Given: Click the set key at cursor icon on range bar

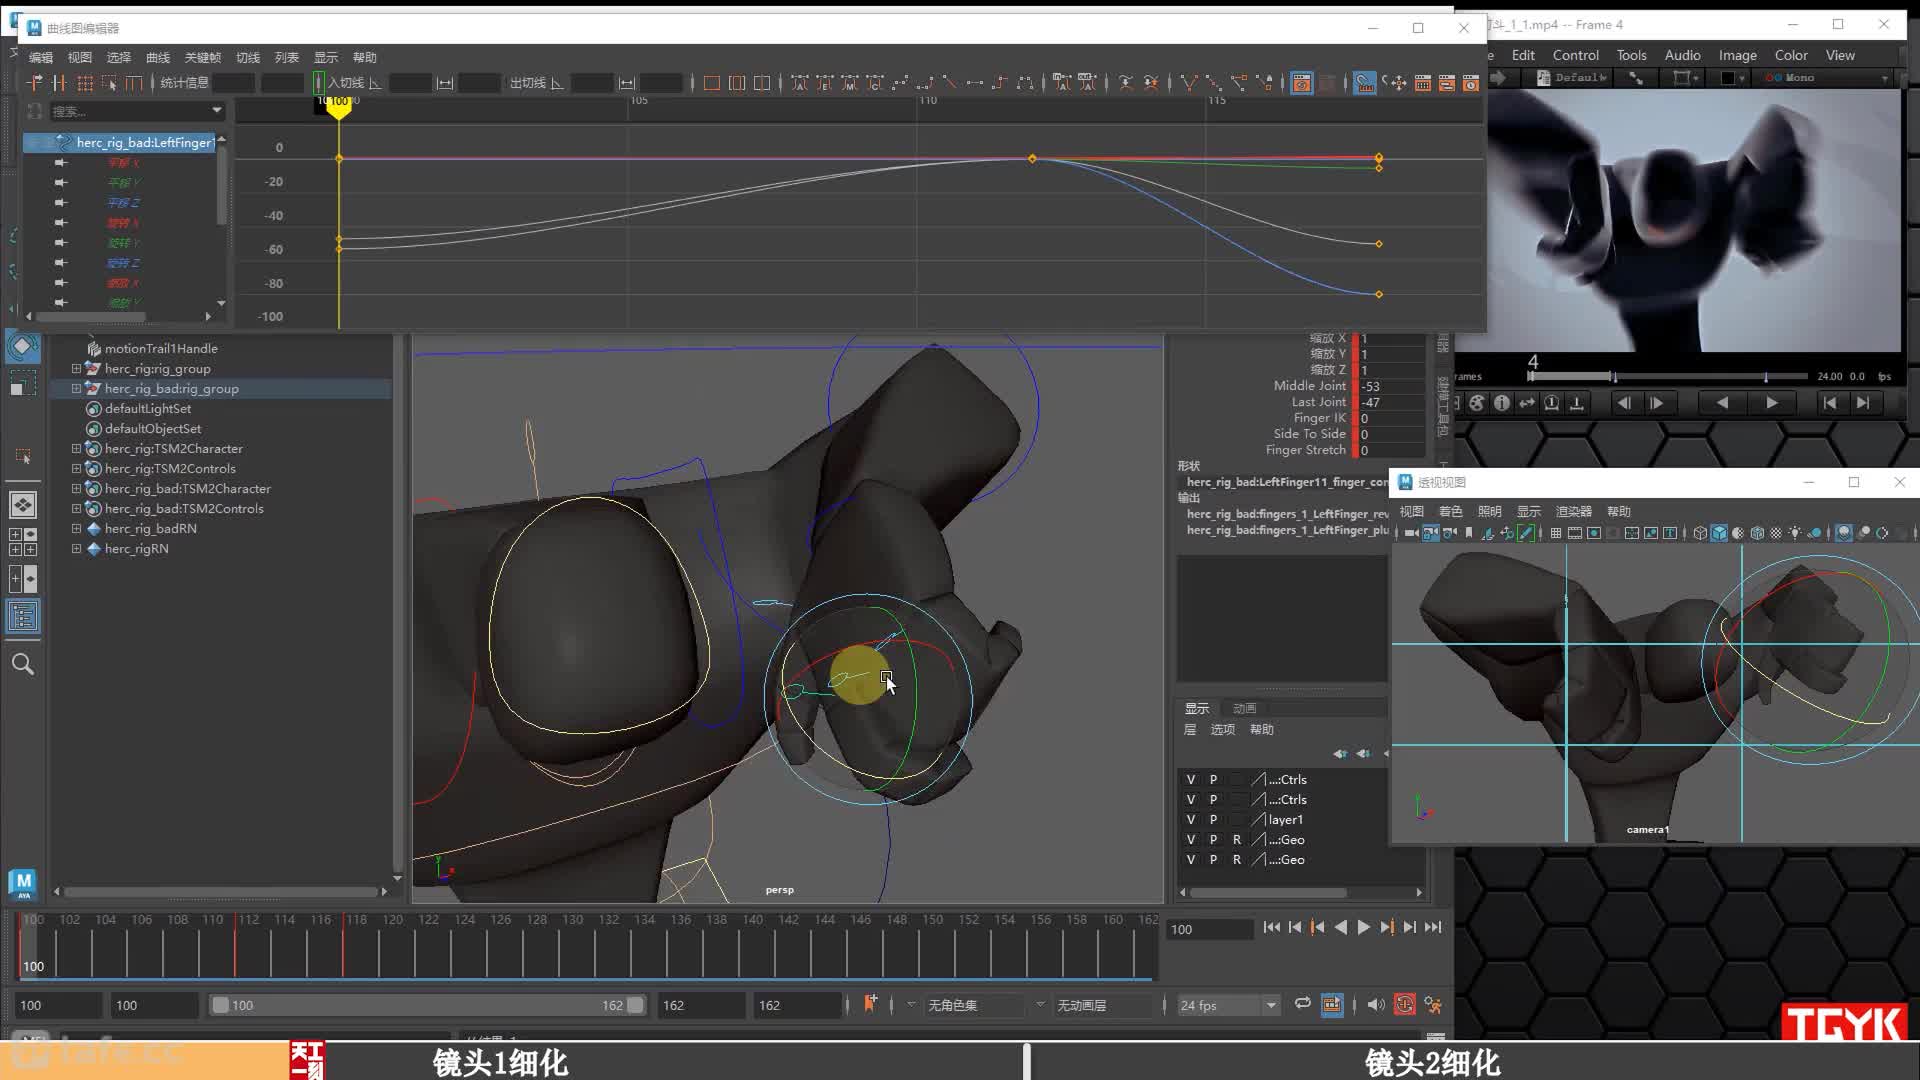Looking at the screenshot, I should 870,1003.
